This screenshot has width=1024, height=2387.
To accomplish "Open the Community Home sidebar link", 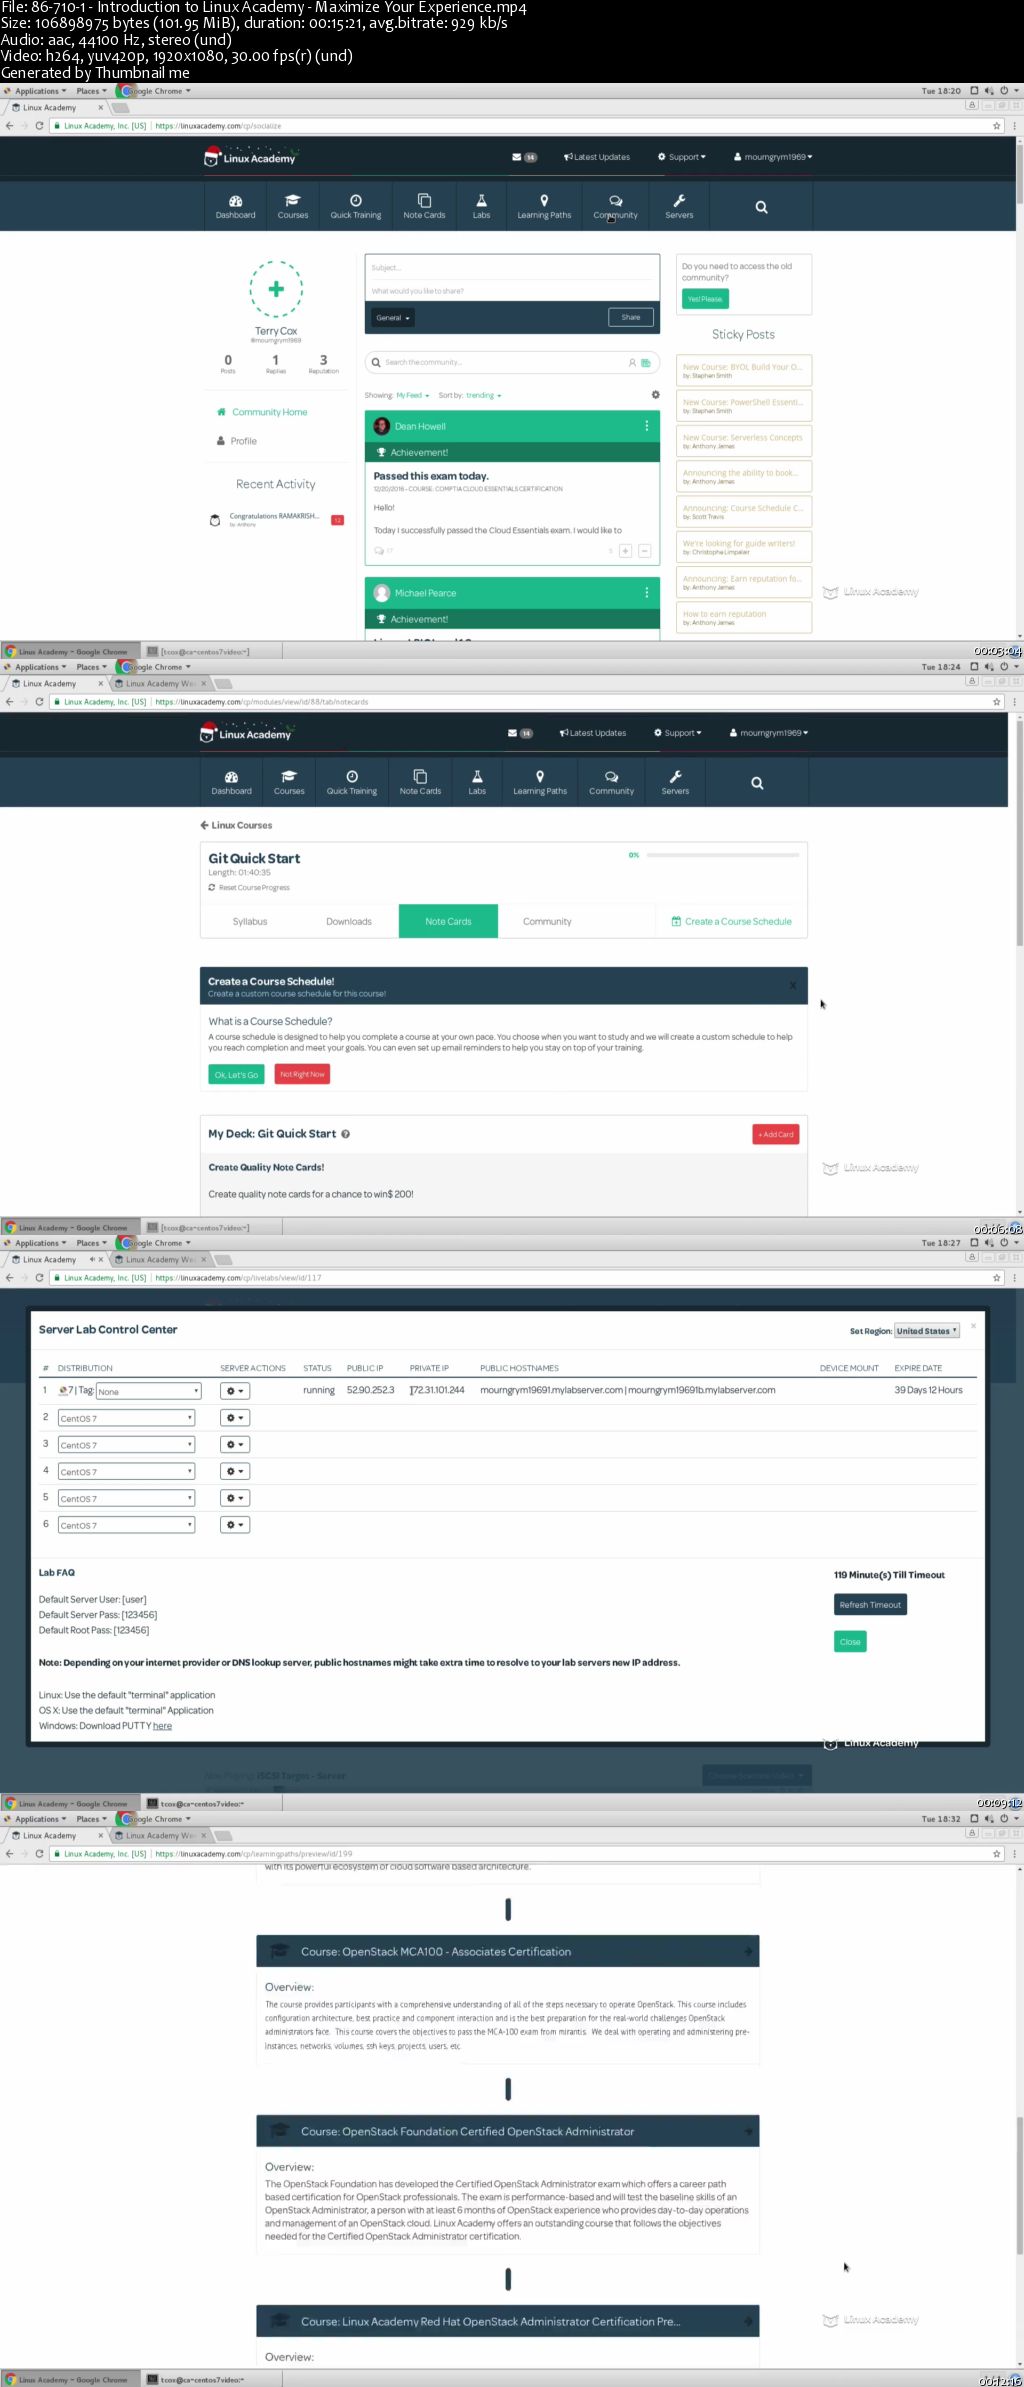I will click(262, 412).
